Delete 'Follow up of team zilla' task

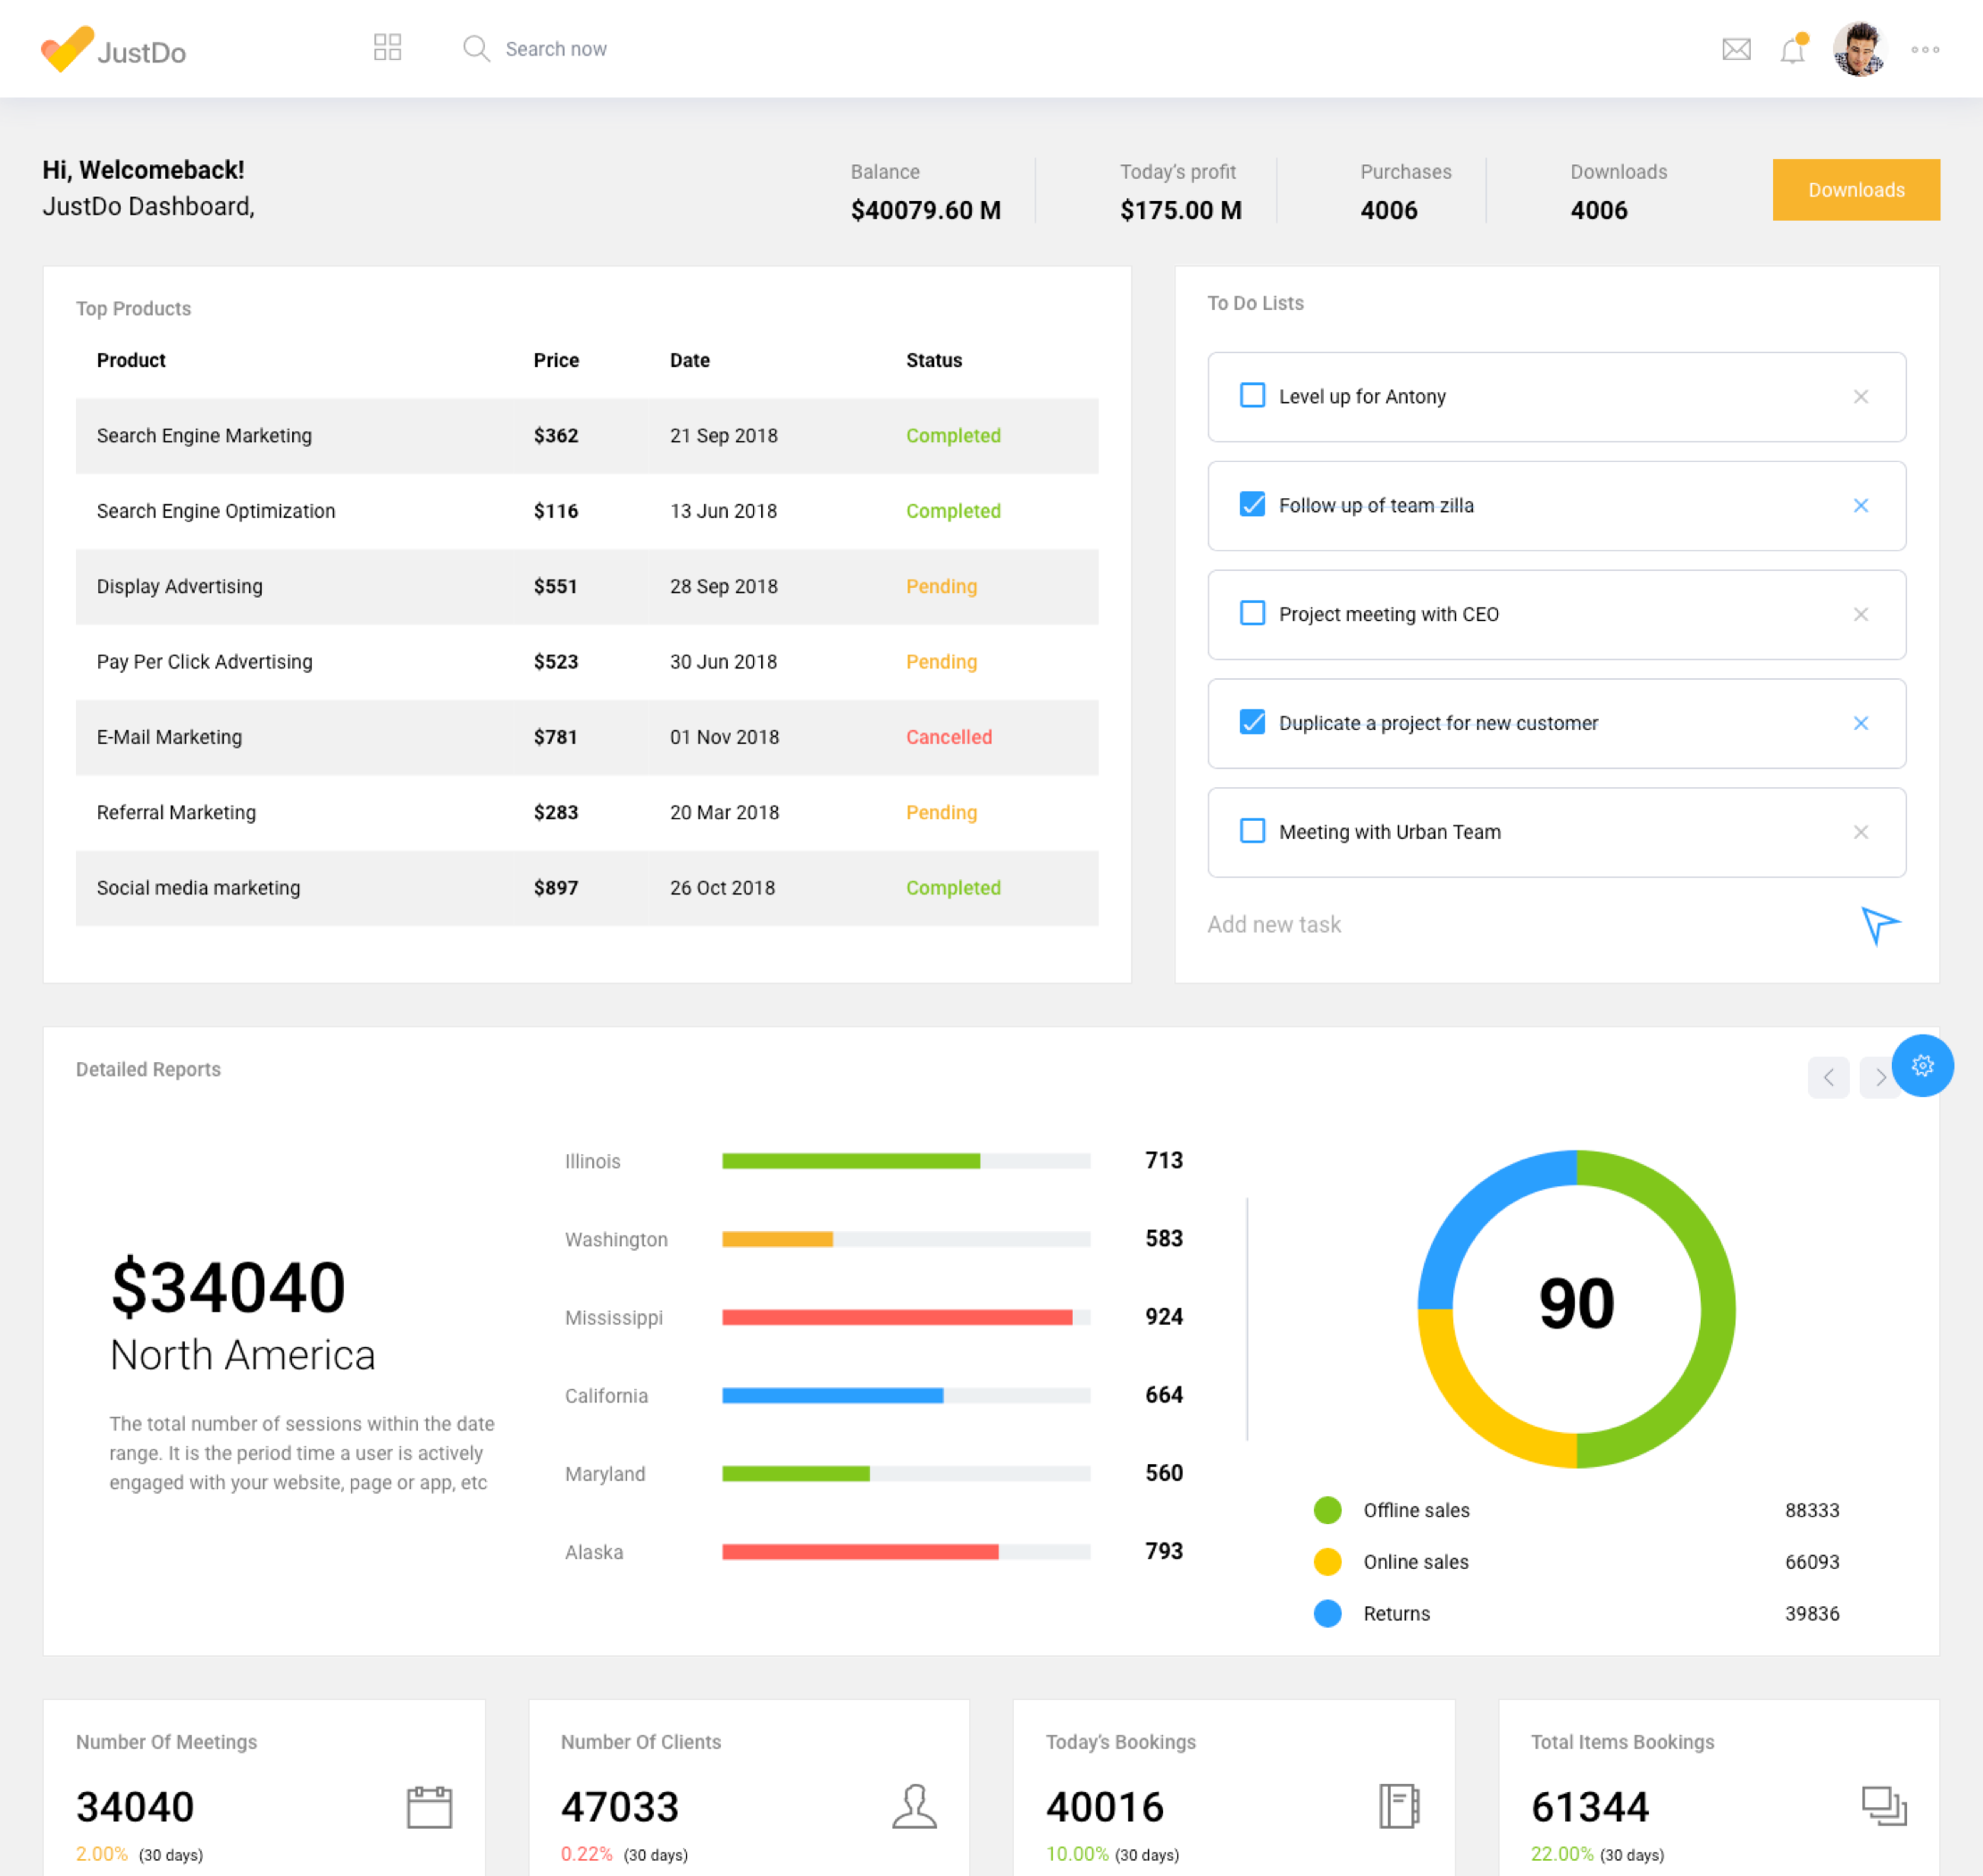point(1860,506)
